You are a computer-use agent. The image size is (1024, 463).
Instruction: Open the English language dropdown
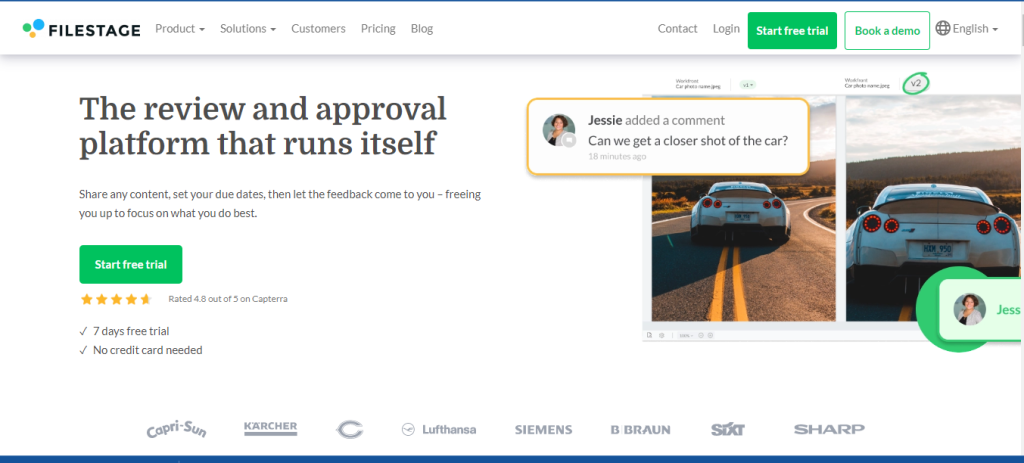(974, 29)
